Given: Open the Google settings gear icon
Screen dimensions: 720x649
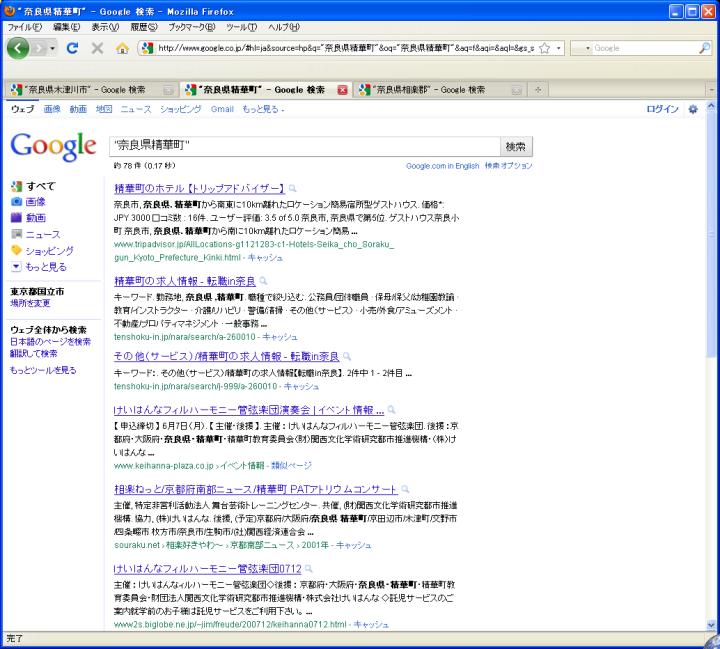Looking at the screenshot, I should click(694, 109).
